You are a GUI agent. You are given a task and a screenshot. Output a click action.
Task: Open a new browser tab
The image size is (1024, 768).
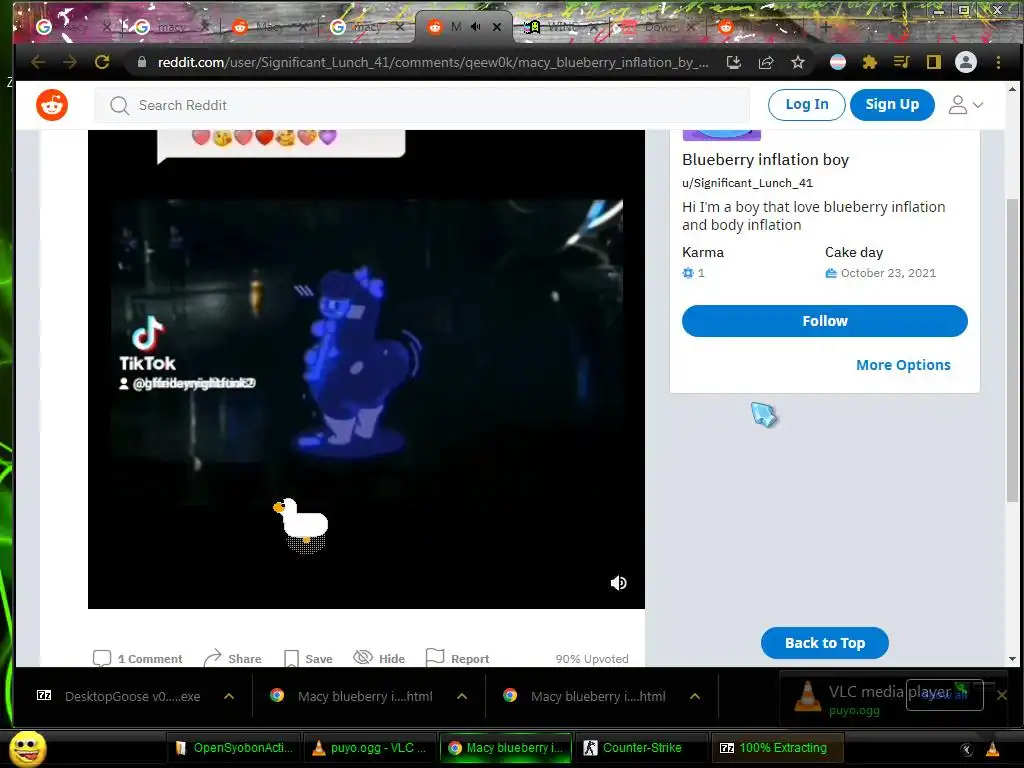(x=825, y=27)
